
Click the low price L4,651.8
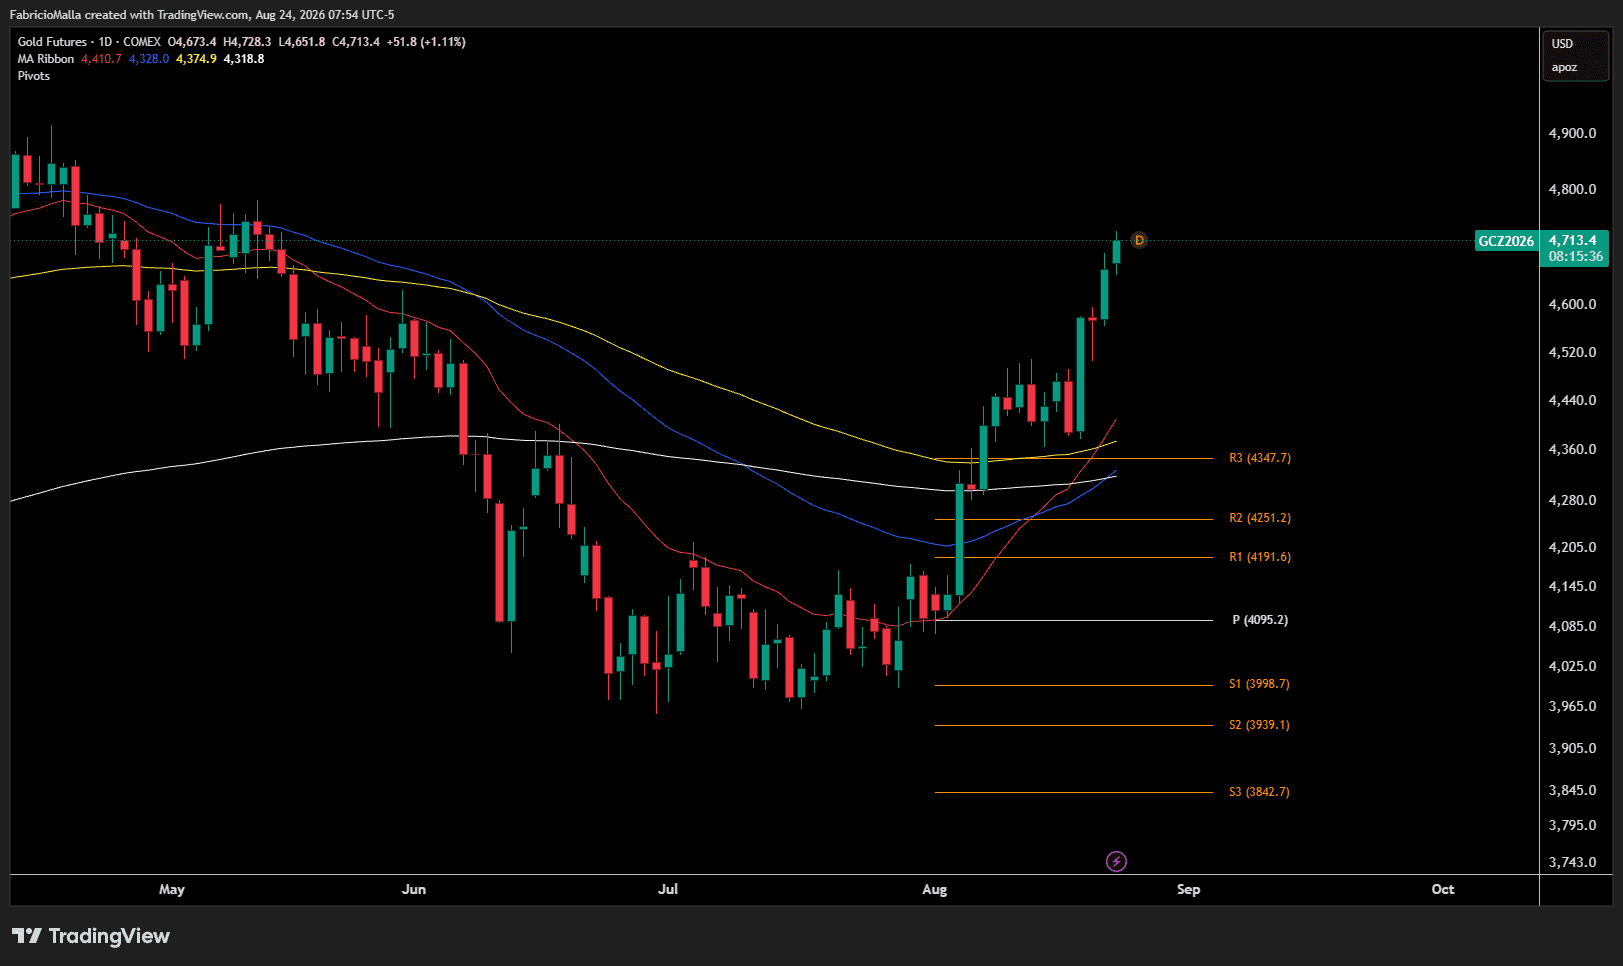click(x=302, y=42)
